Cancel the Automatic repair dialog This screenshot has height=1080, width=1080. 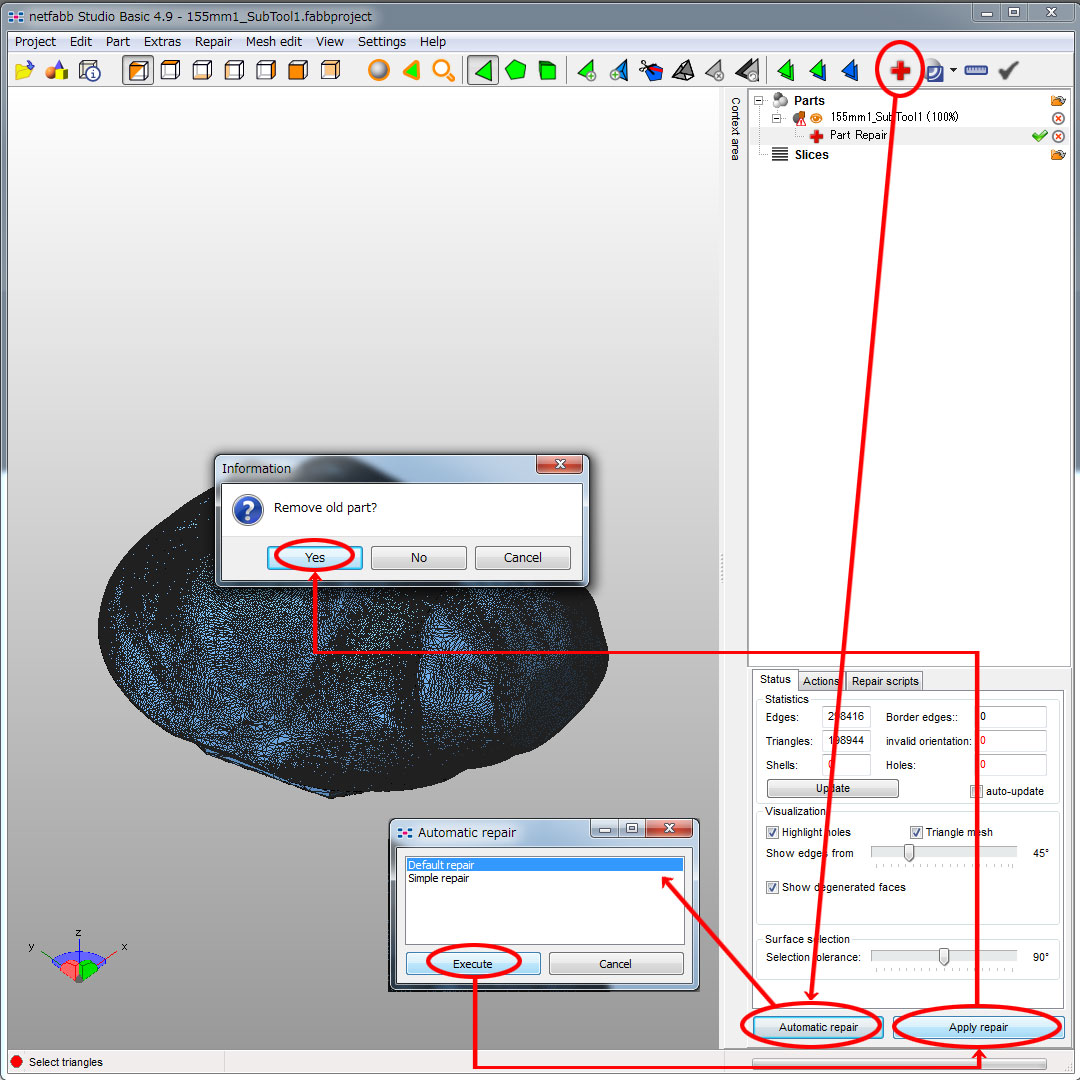(615, 964)
